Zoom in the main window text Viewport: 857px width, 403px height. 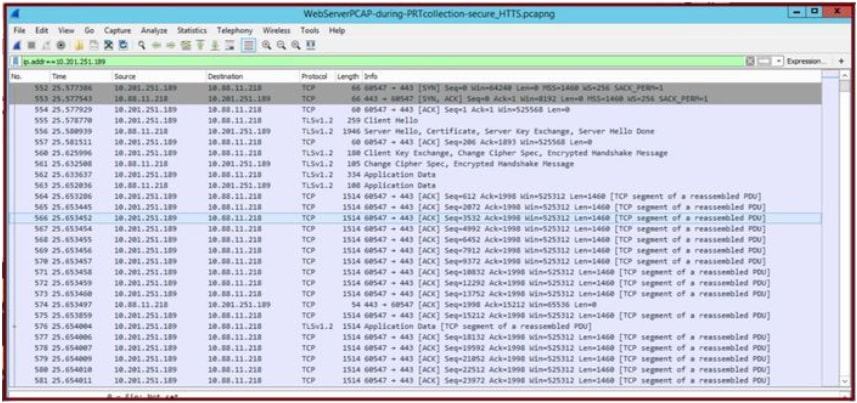pyautogui.click(x=266, y=45)
